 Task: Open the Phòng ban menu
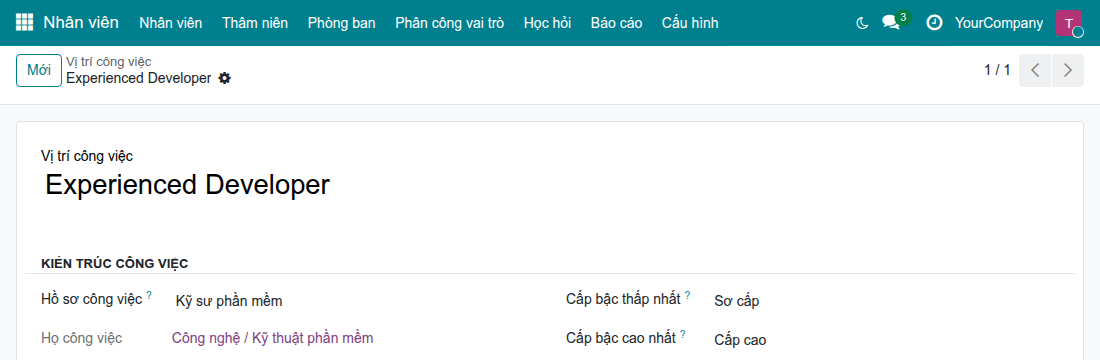coord(342,23)
